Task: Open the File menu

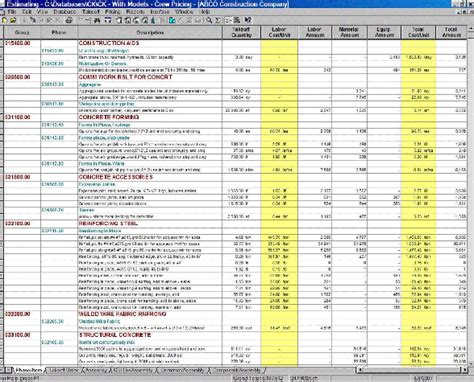Action: click(x=12, y=12)
